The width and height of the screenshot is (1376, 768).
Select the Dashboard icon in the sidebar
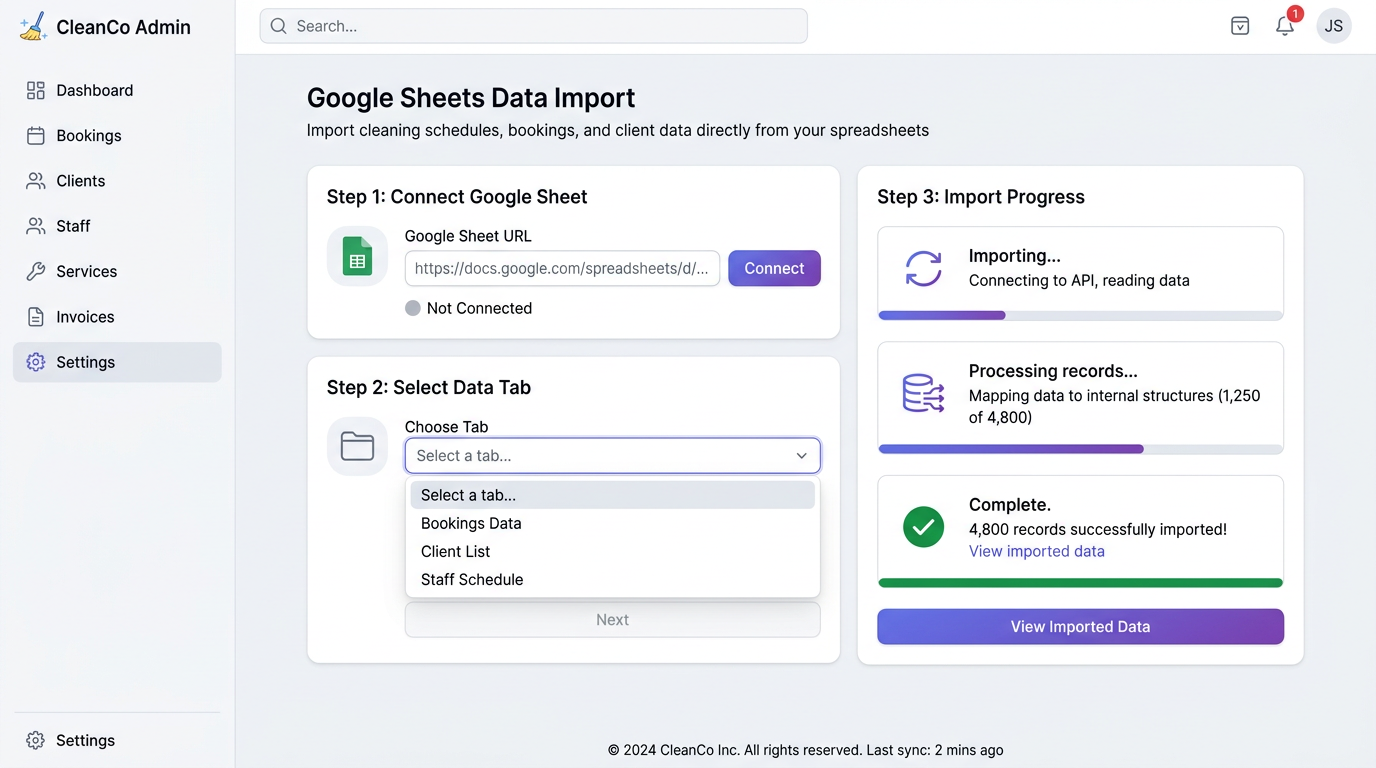tap(36, 90)
